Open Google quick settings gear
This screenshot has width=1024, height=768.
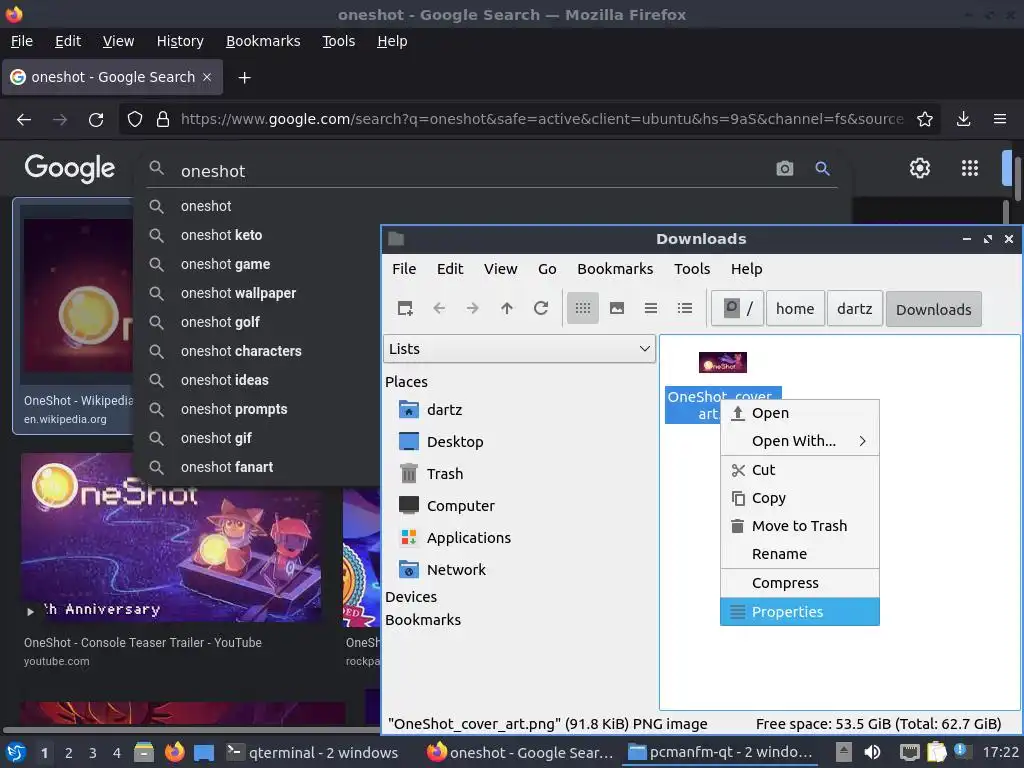pos(920,168)
